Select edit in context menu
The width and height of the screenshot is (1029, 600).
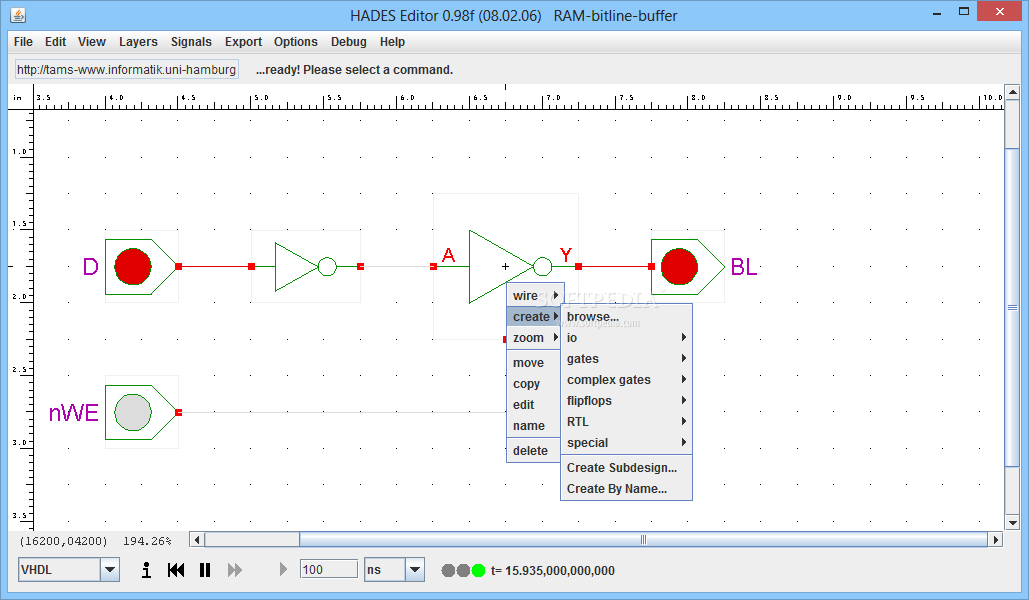coord(534,404)
